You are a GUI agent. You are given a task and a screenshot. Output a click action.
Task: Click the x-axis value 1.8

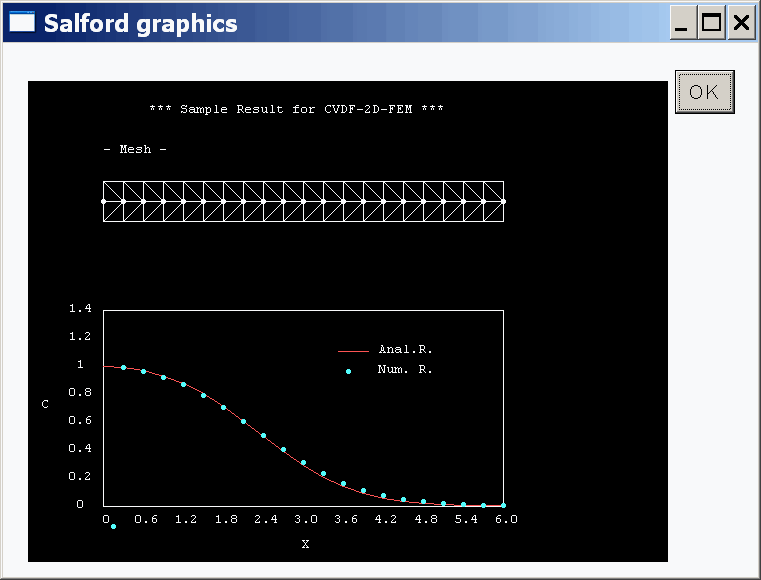(226, 519)
